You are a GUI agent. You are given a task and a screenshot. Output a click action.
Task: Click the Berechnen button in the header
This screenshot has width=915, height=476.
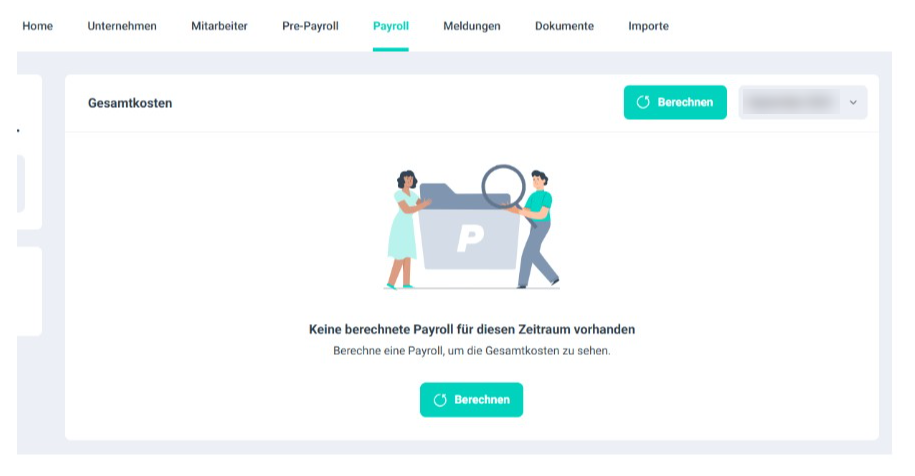[675, 102]
